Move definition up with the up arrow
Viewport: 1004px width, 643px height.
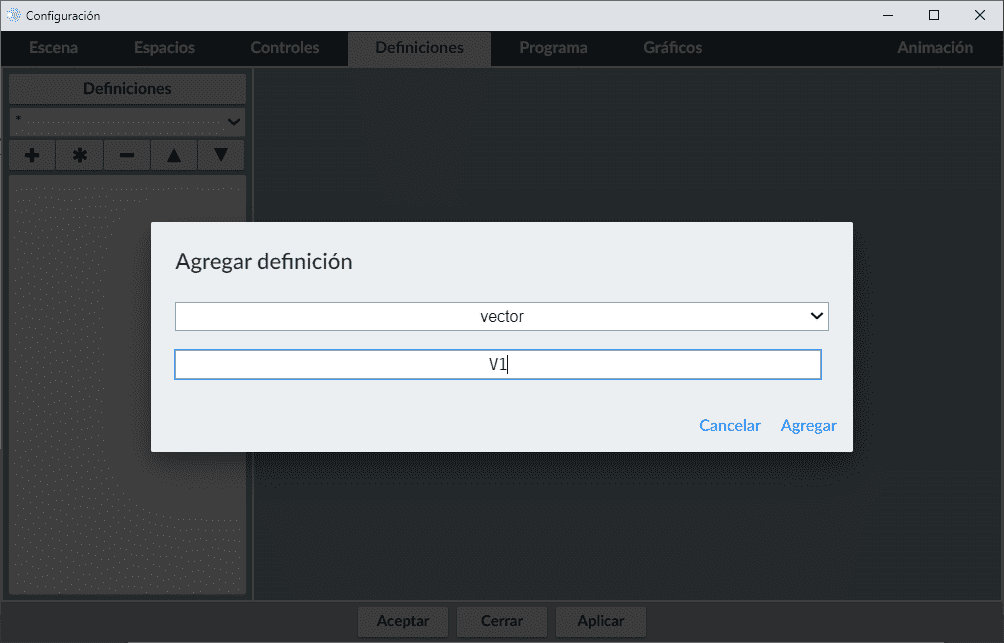point(174,155)
